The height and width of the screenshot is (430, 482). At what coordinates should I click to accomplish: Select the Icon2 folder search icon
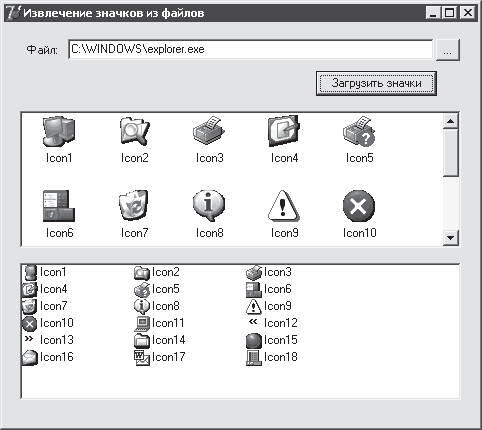(x=134, y=131)
